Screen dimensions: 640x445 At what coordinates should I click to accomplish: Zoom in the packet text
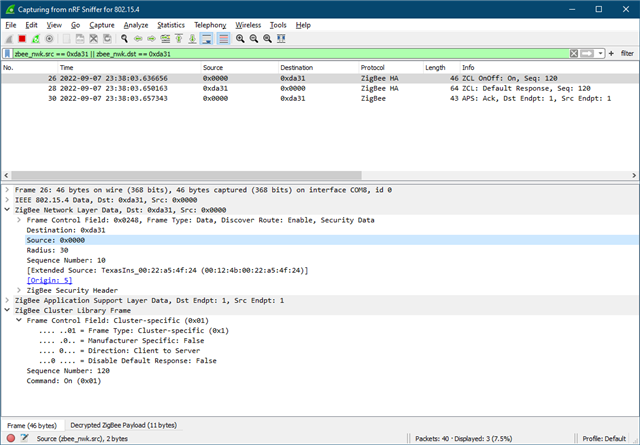[240, 39]
